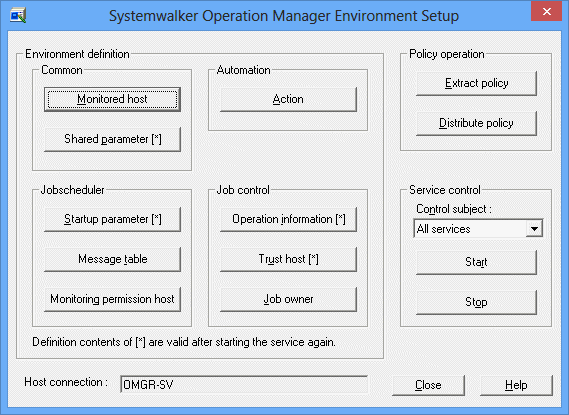
Task: Click the Host connection field OMGR-SV
Action: click(244, 385)
